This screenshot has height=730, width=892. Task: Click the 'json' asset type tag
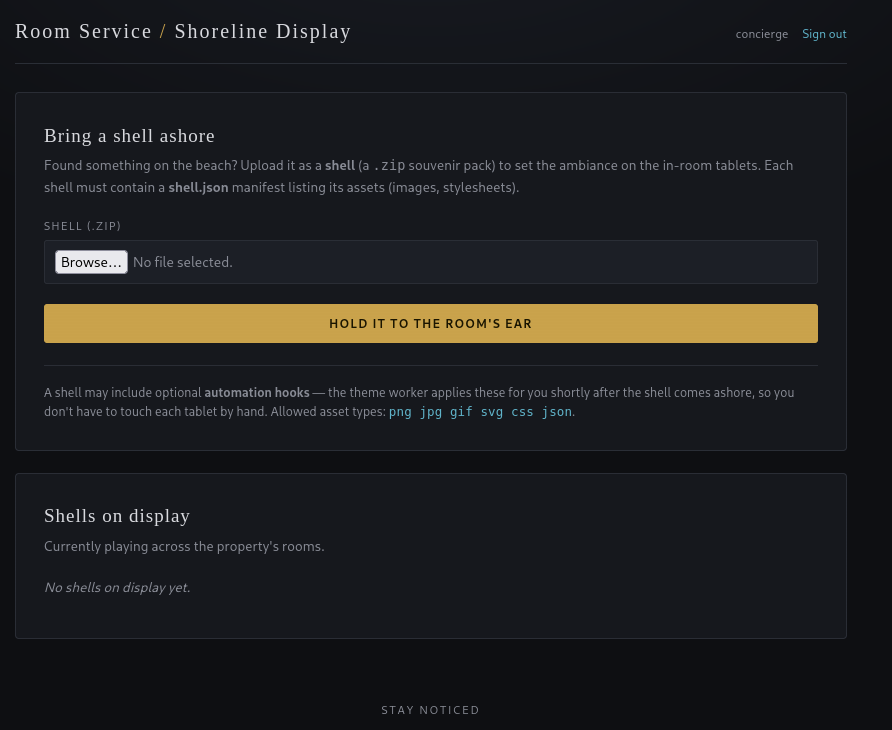(557, 412)
